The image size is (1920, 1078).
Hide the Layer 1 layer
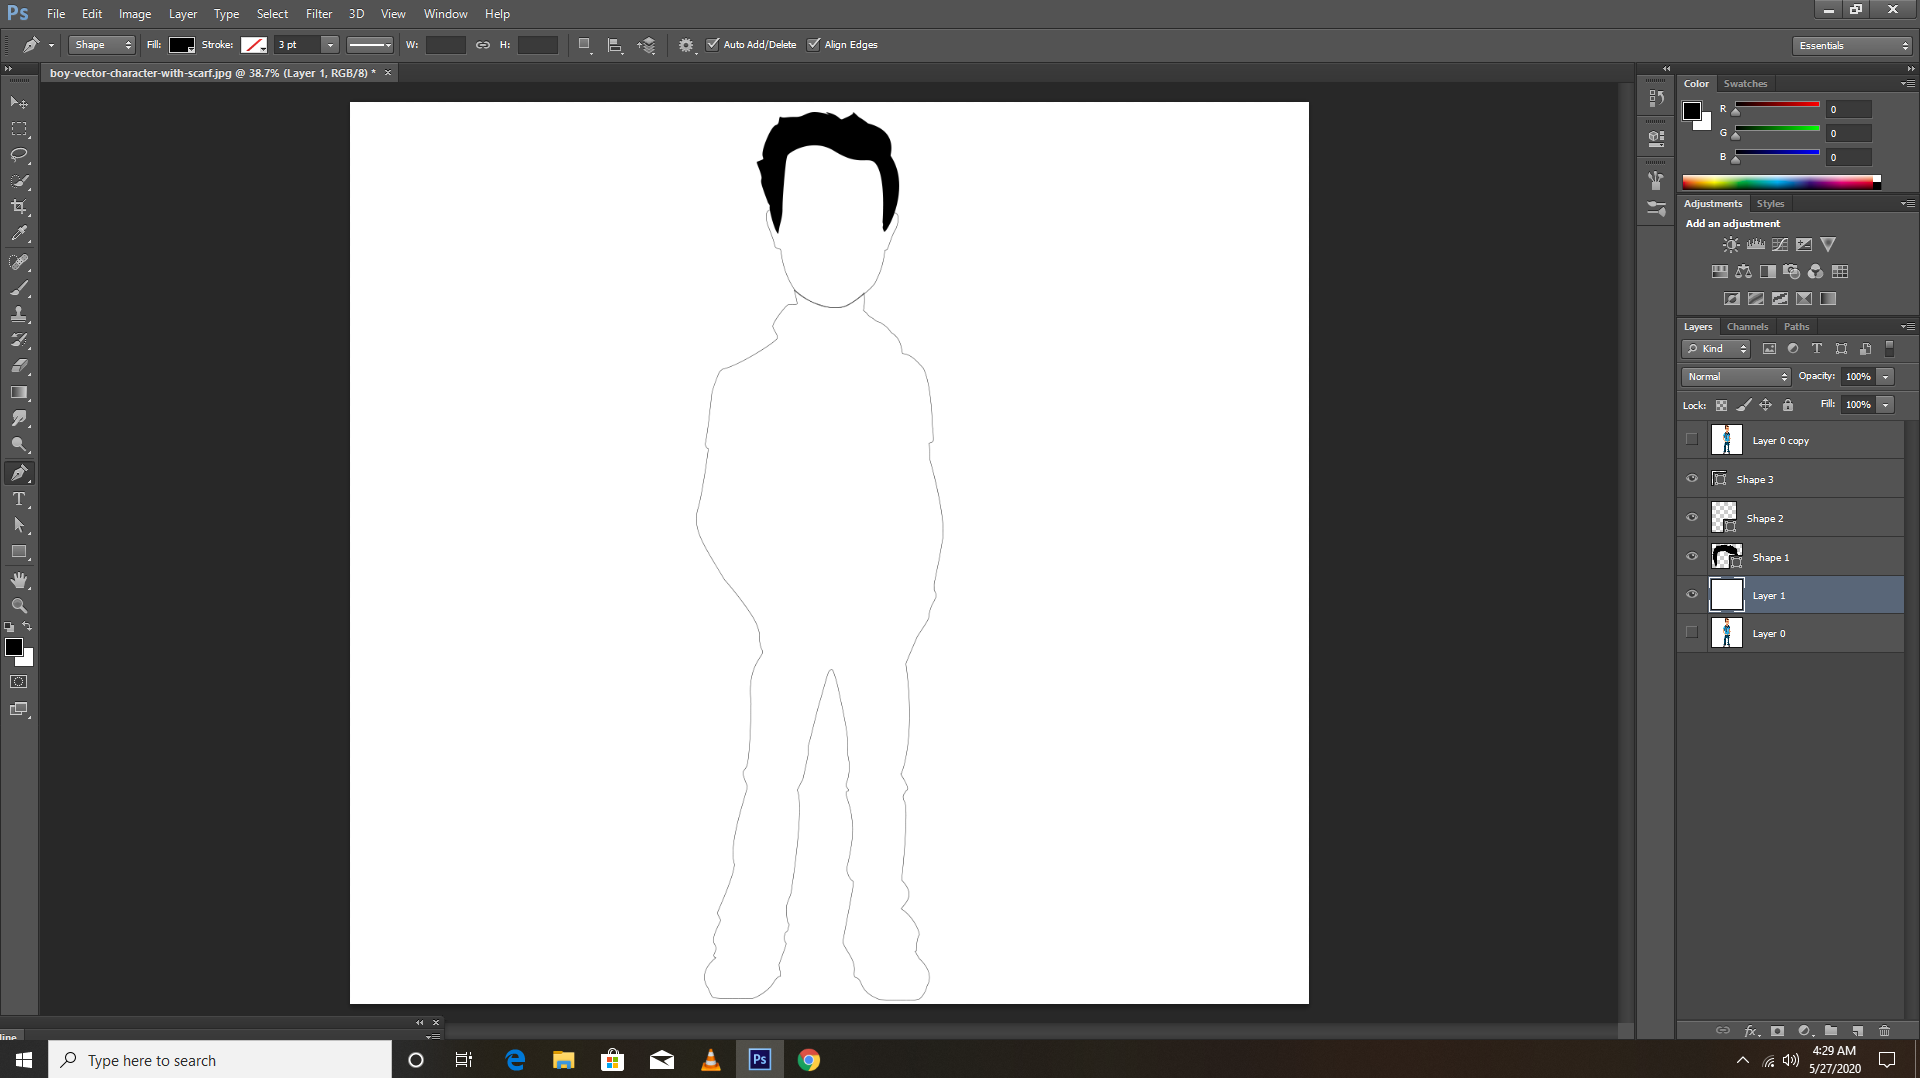[x=1692, y=594]
